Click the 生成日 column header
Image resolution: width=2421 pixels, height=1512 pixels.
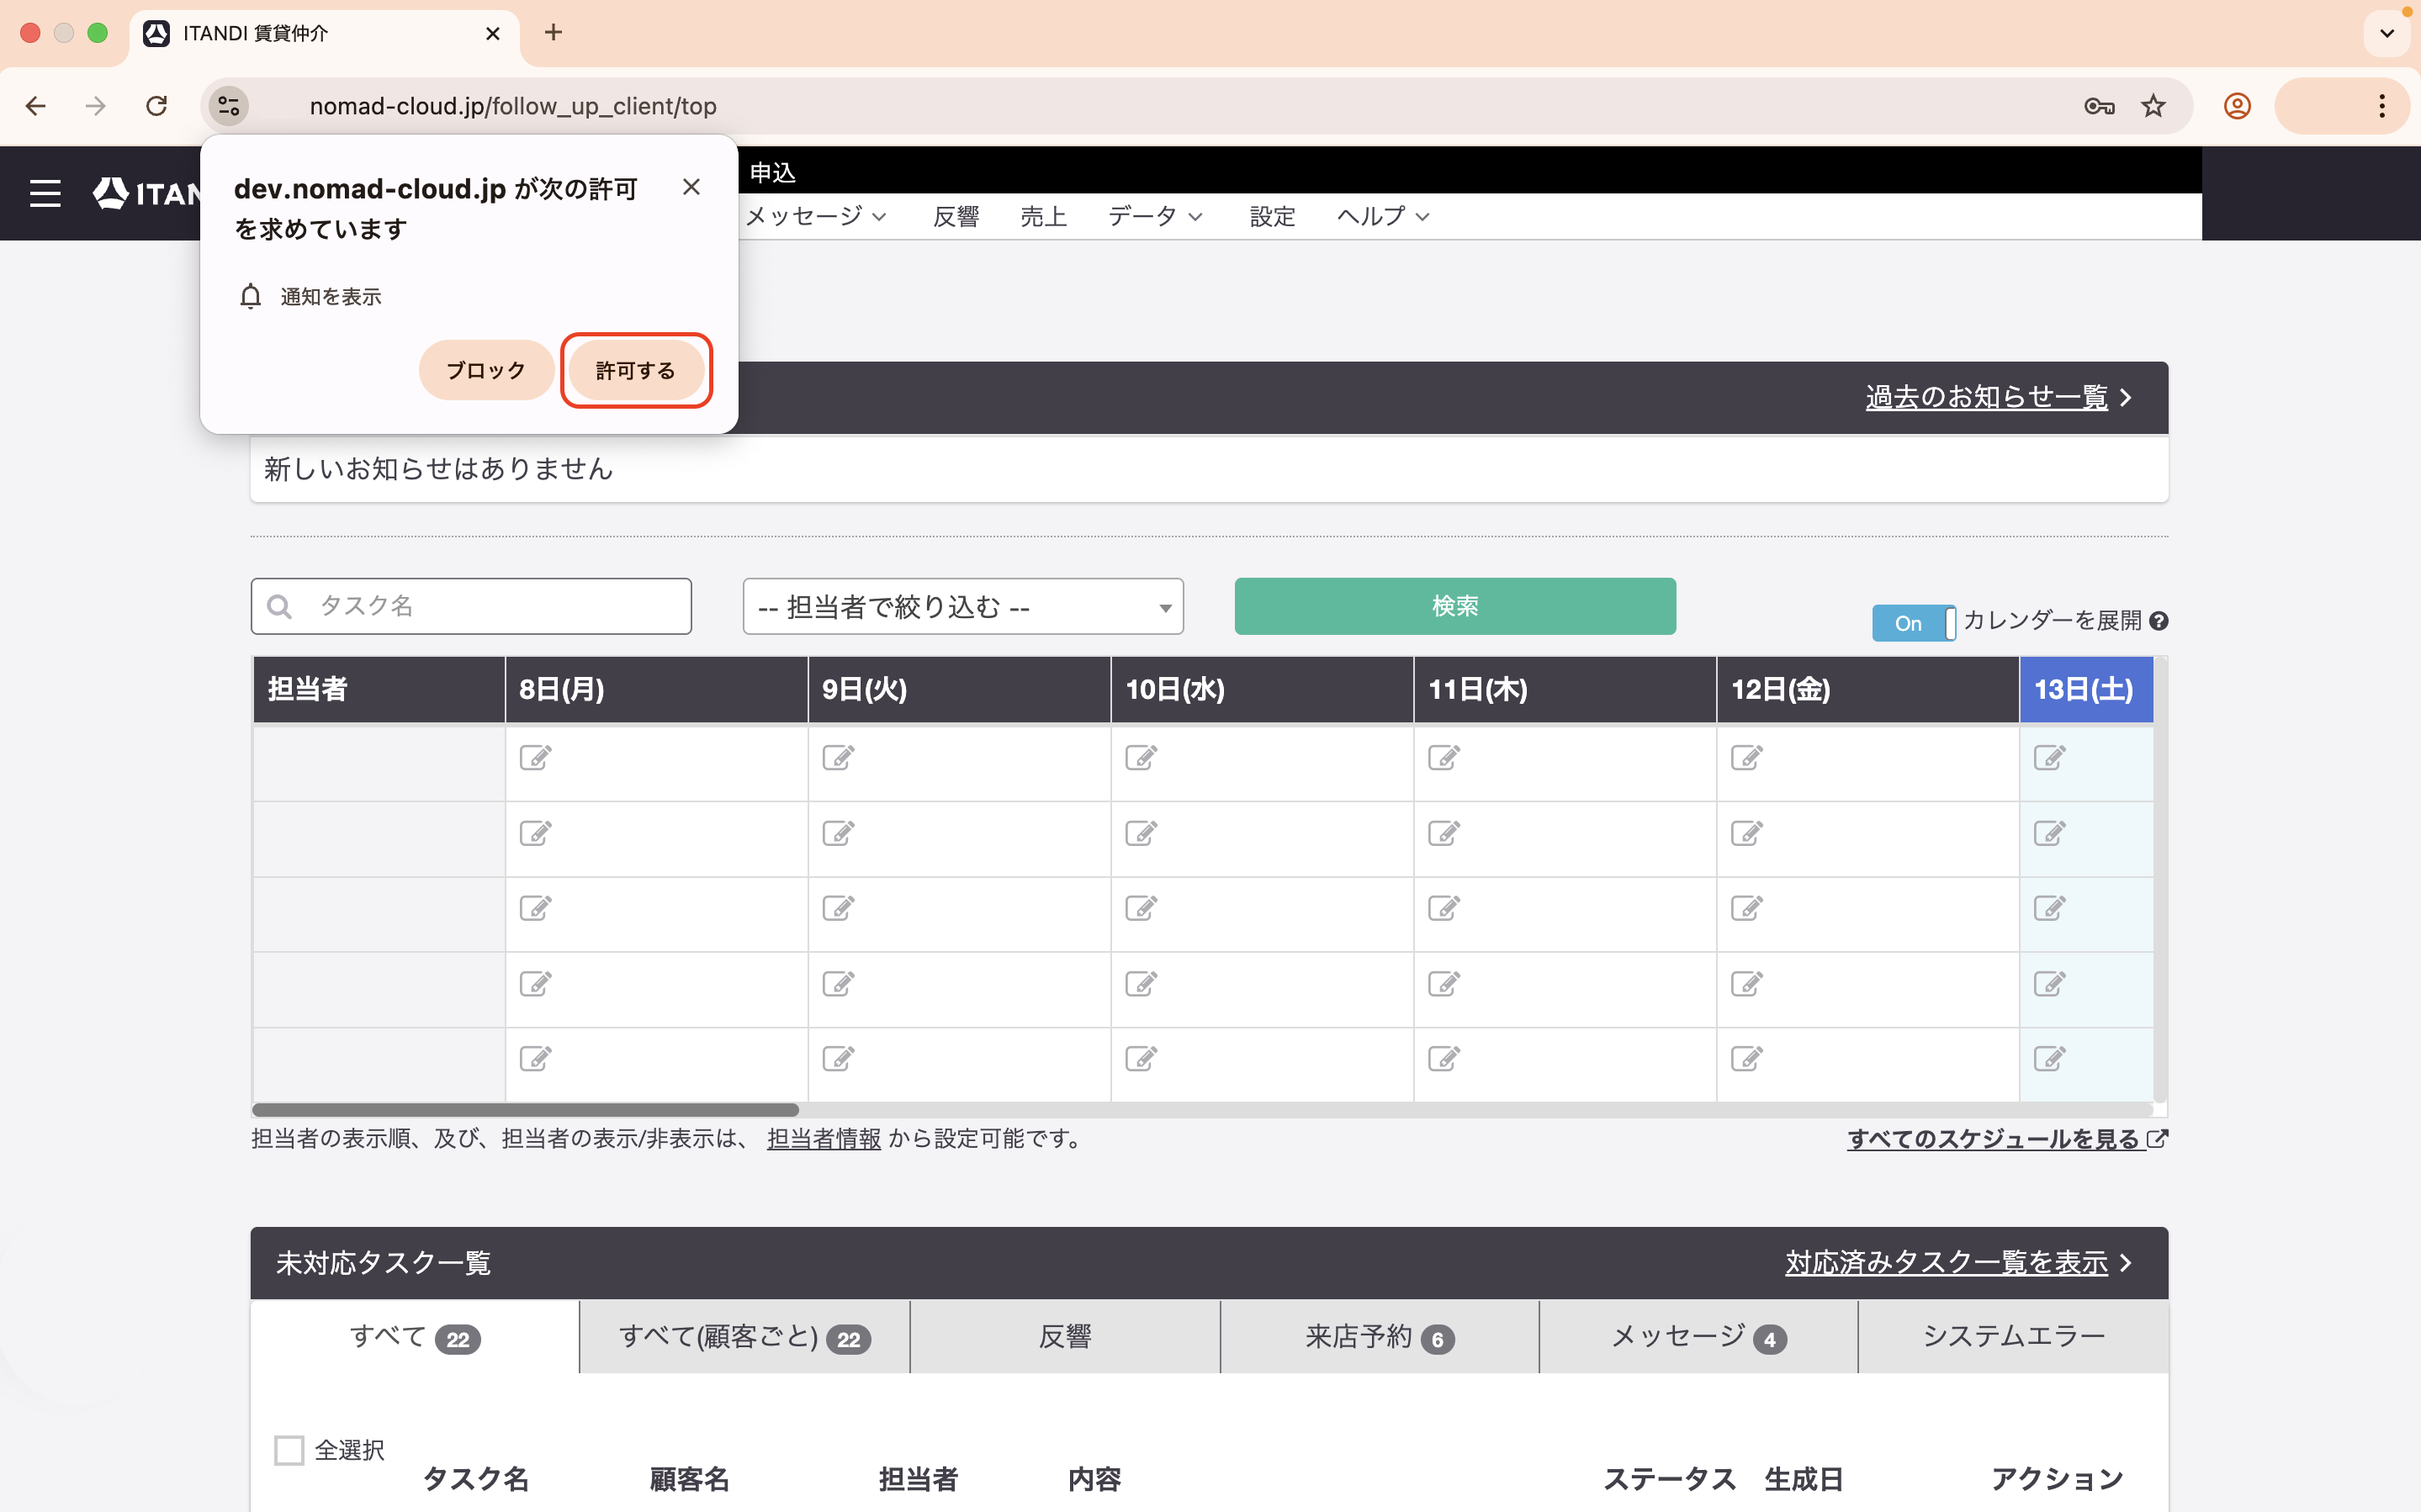pos(1804,1479)
